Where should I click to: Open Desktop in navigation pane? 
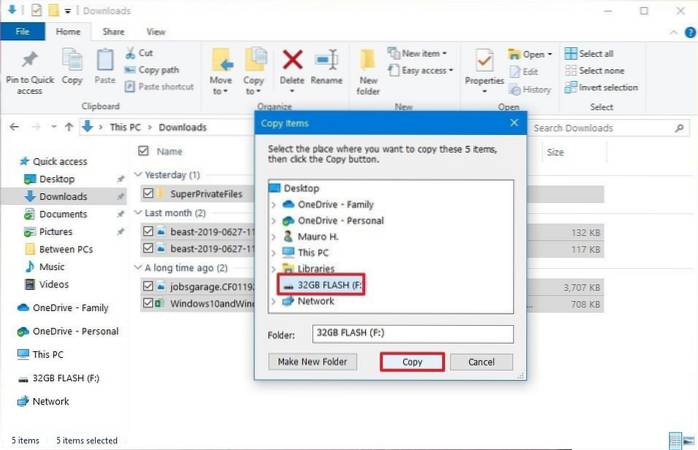(49, 179)
